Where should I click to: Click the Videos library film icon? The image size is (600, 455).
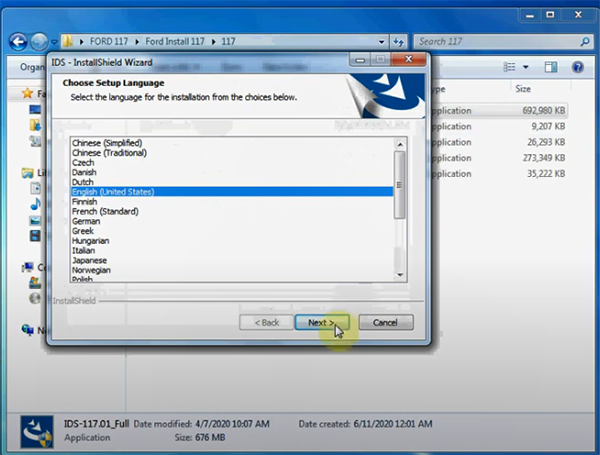35,235
